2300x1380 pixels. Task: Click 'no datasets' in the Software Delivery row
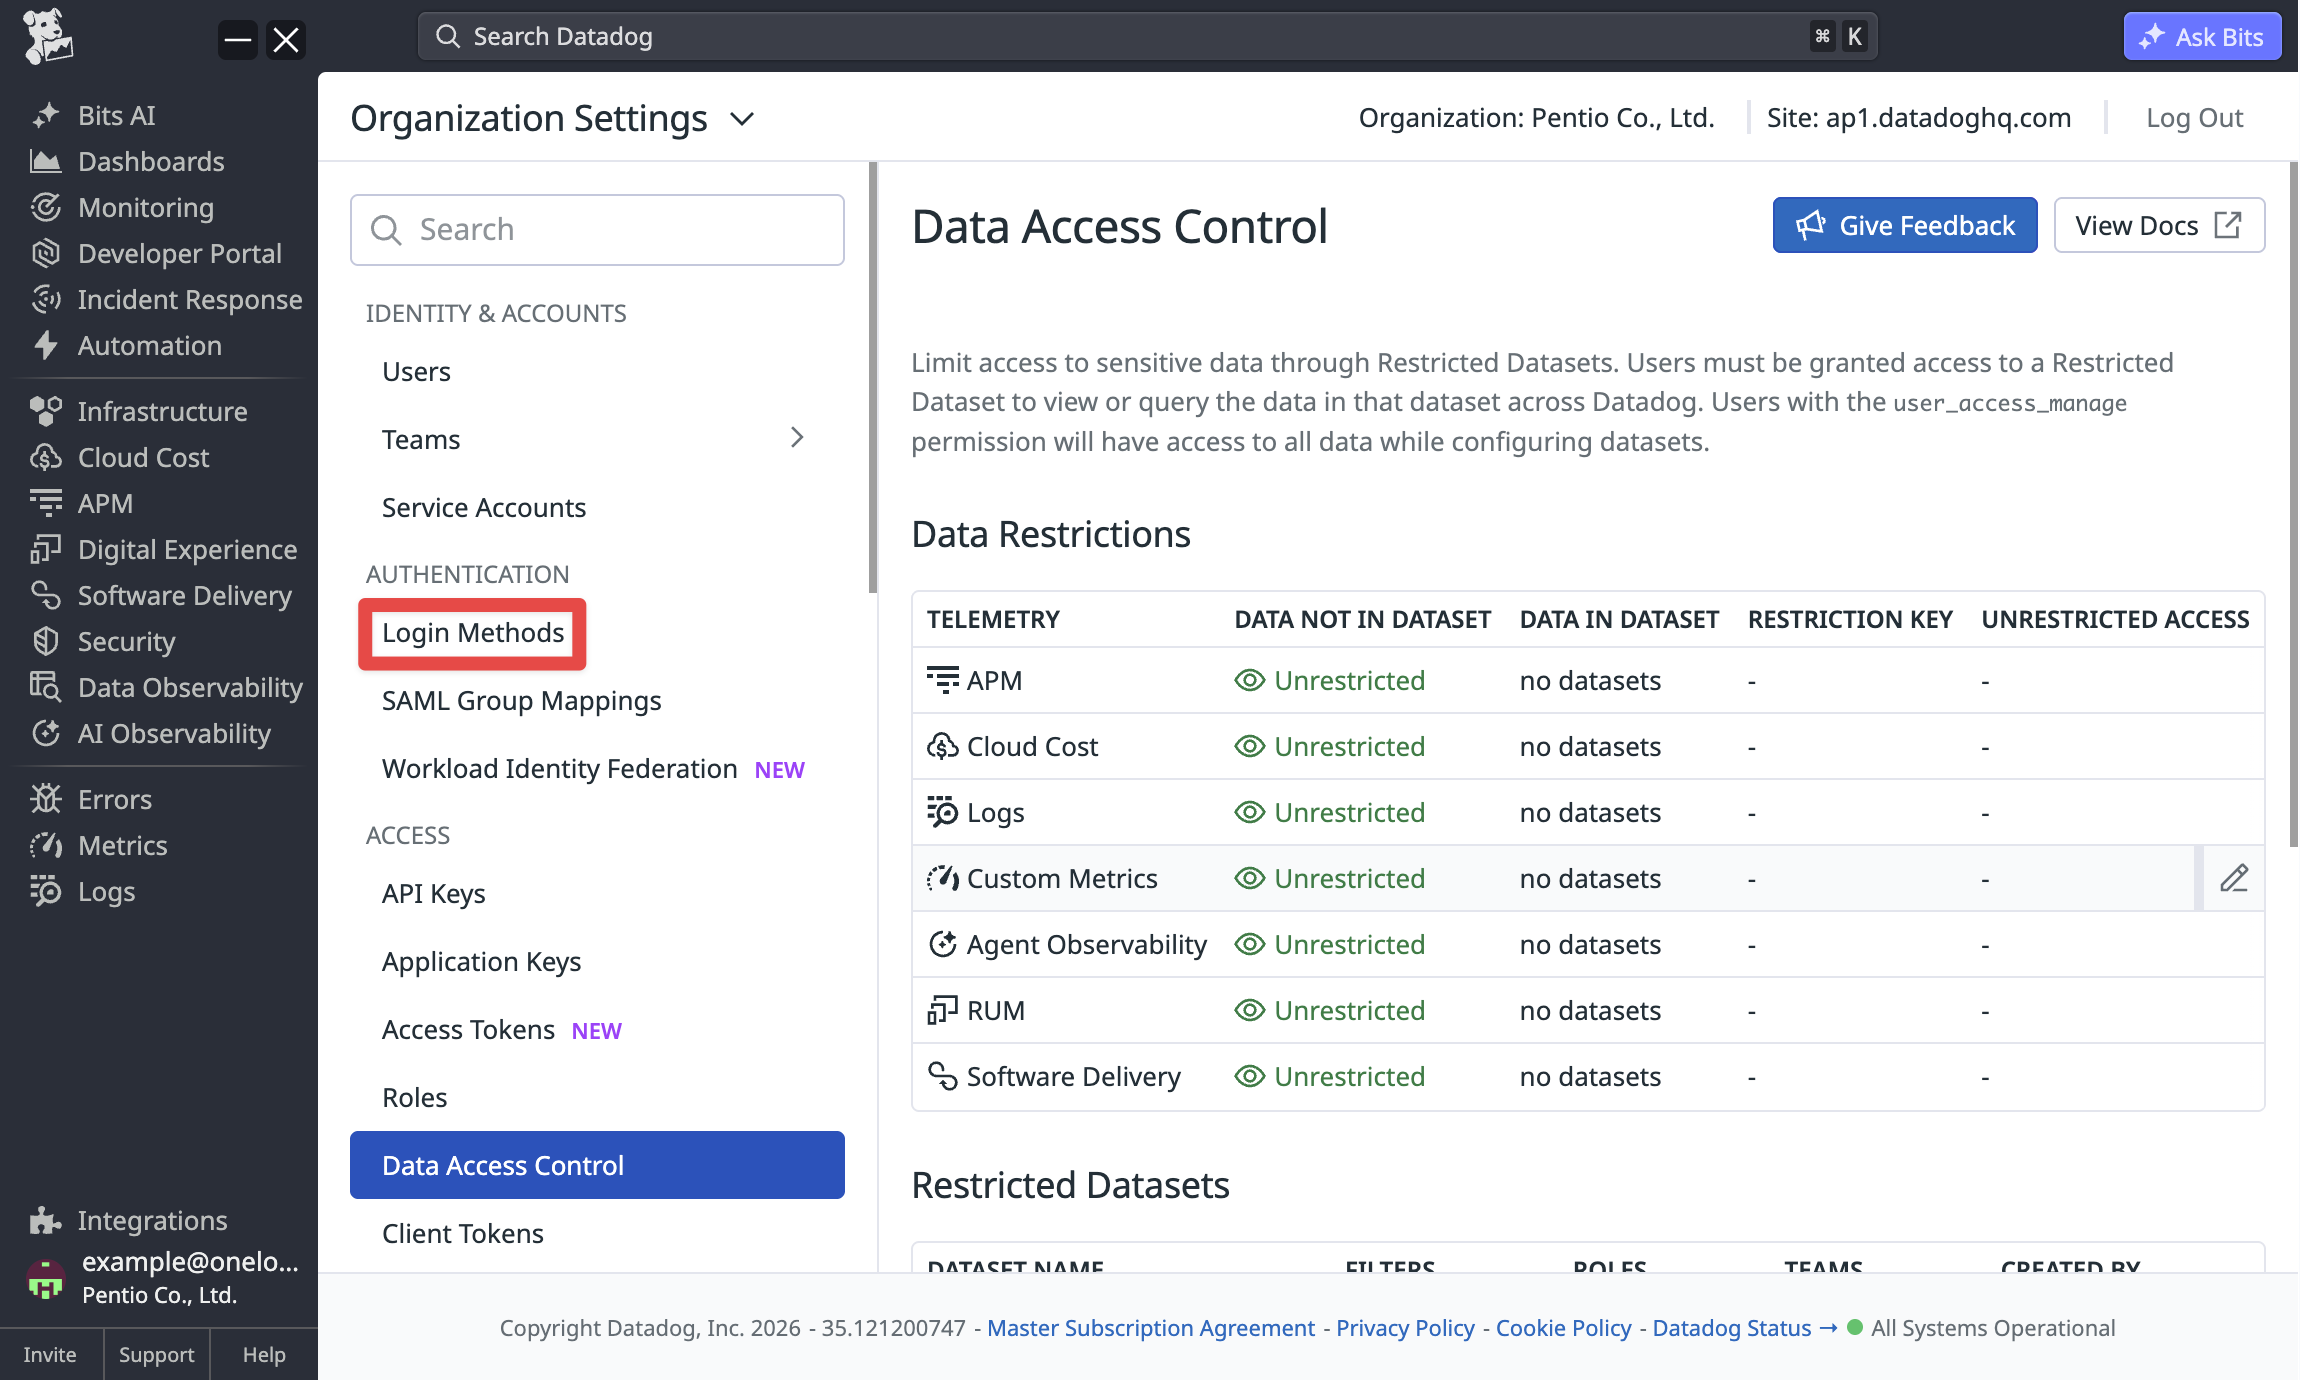(1590, 1076)
